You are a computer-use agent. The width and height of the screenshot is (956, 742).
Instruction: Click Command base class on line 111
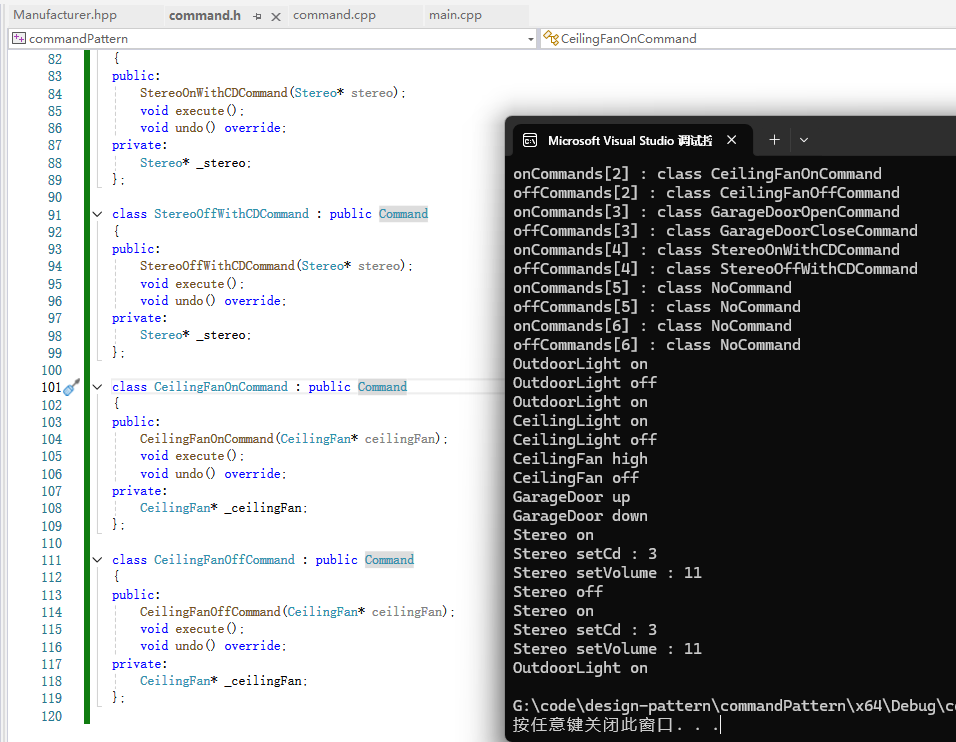389,560
